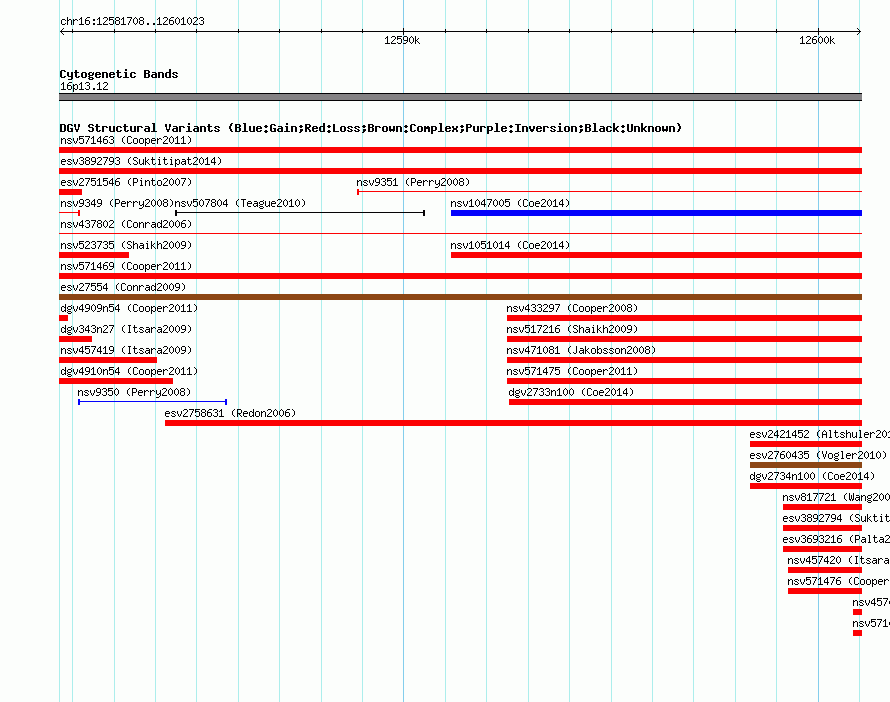Open dgv4909n54 (Cooper2011) label
The image size is (890, 702).
point(129,308)
